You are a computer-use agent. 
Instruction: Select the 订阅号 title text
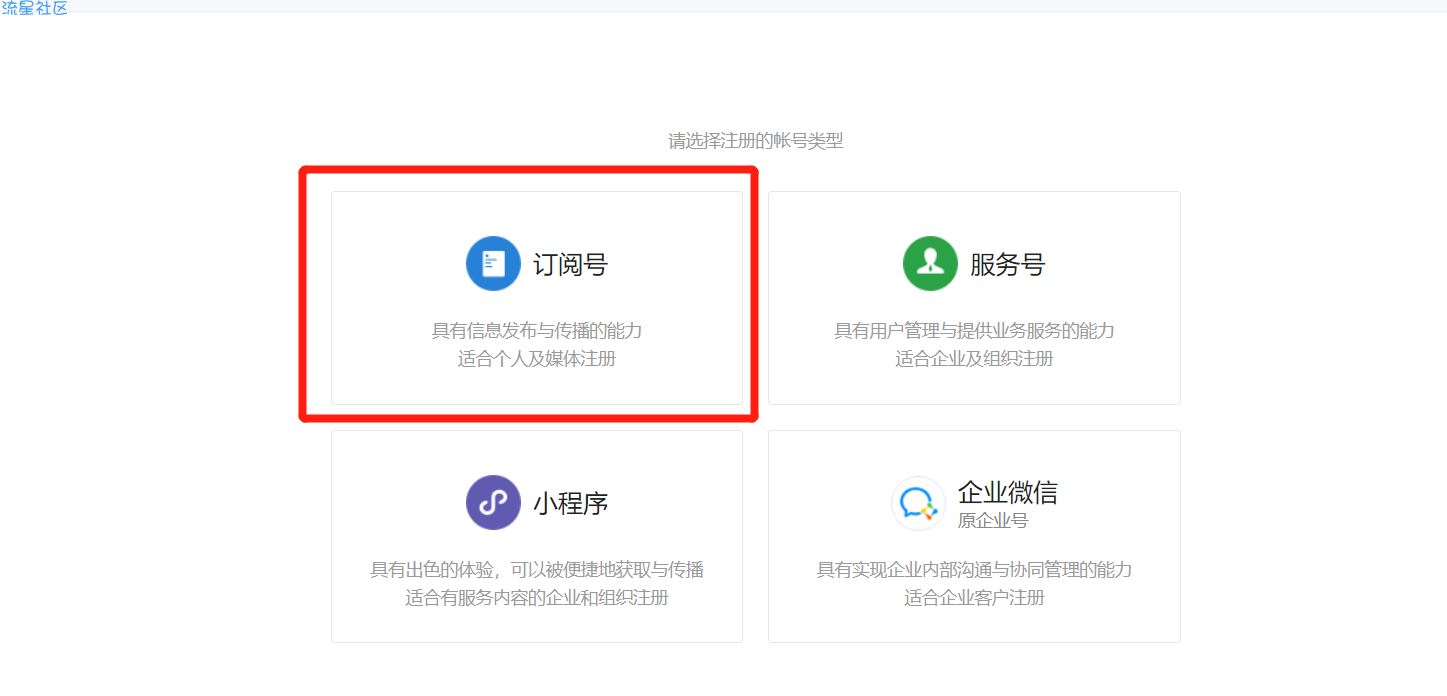click(570, 265)
